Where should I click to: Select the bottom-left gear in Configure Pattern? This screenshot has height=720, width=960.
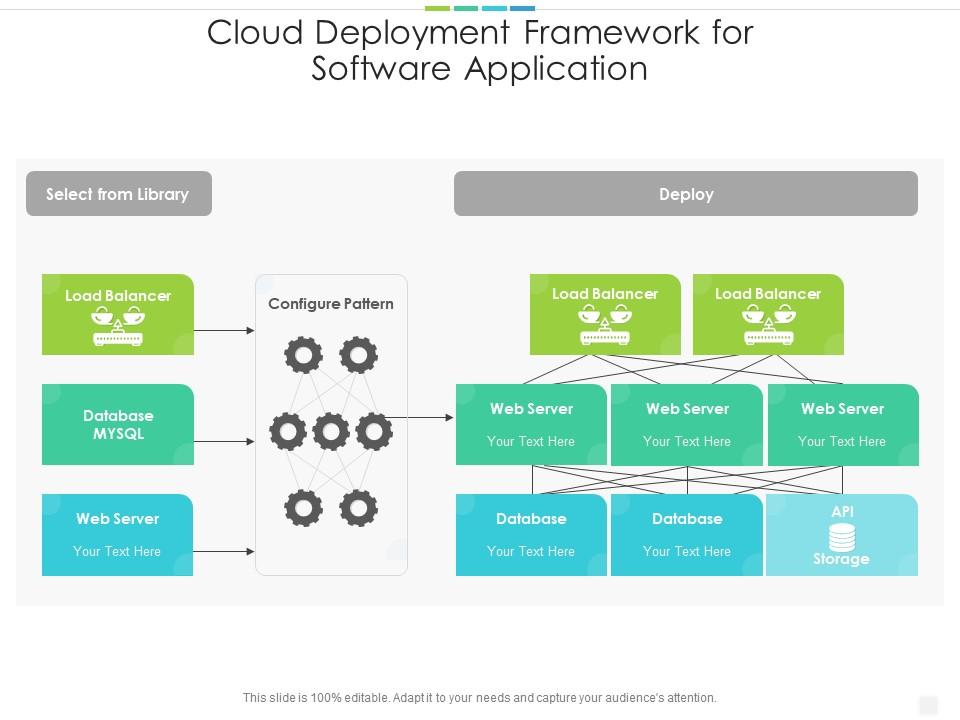(x=303, y=509)
